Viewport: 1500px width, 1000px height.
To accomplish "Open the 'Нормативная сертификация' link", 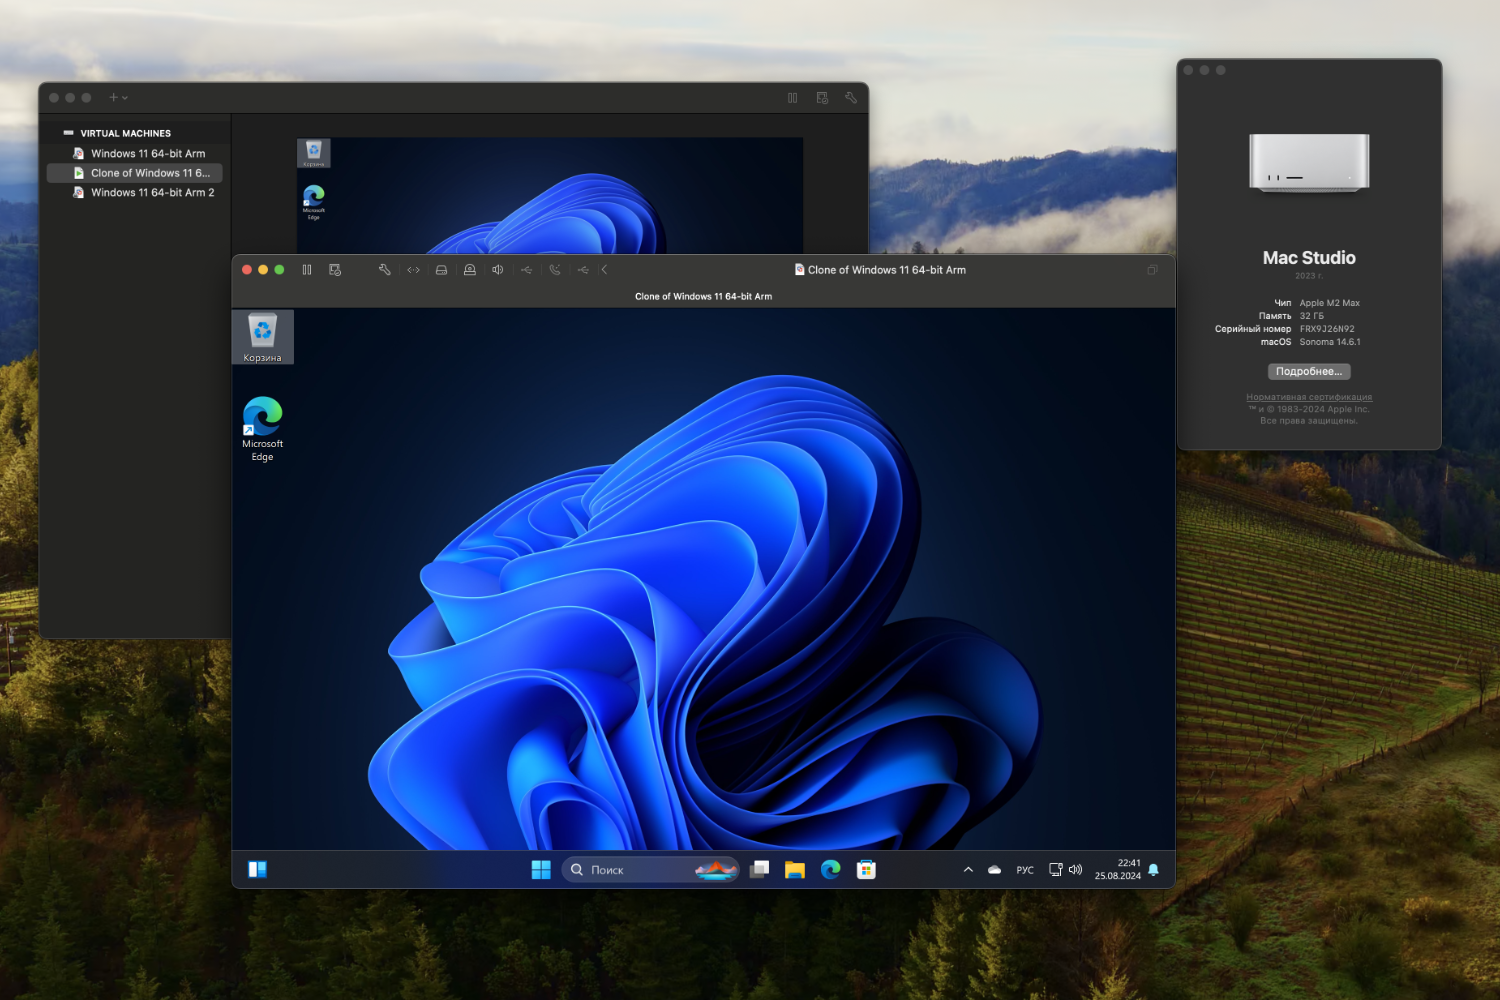I will coord(1309,397).
